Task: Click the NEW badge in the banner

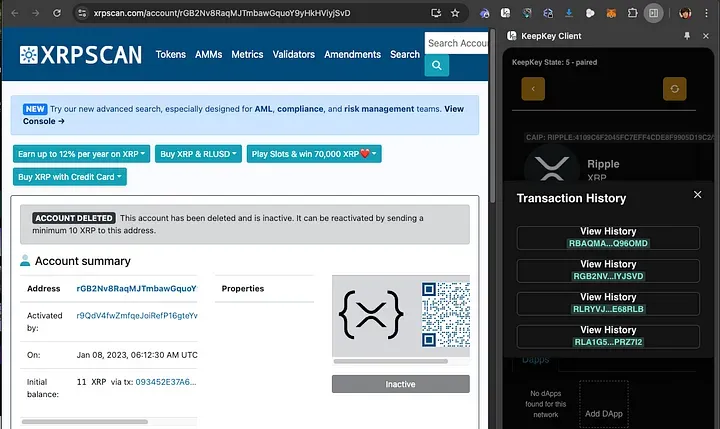Action: 35,109
